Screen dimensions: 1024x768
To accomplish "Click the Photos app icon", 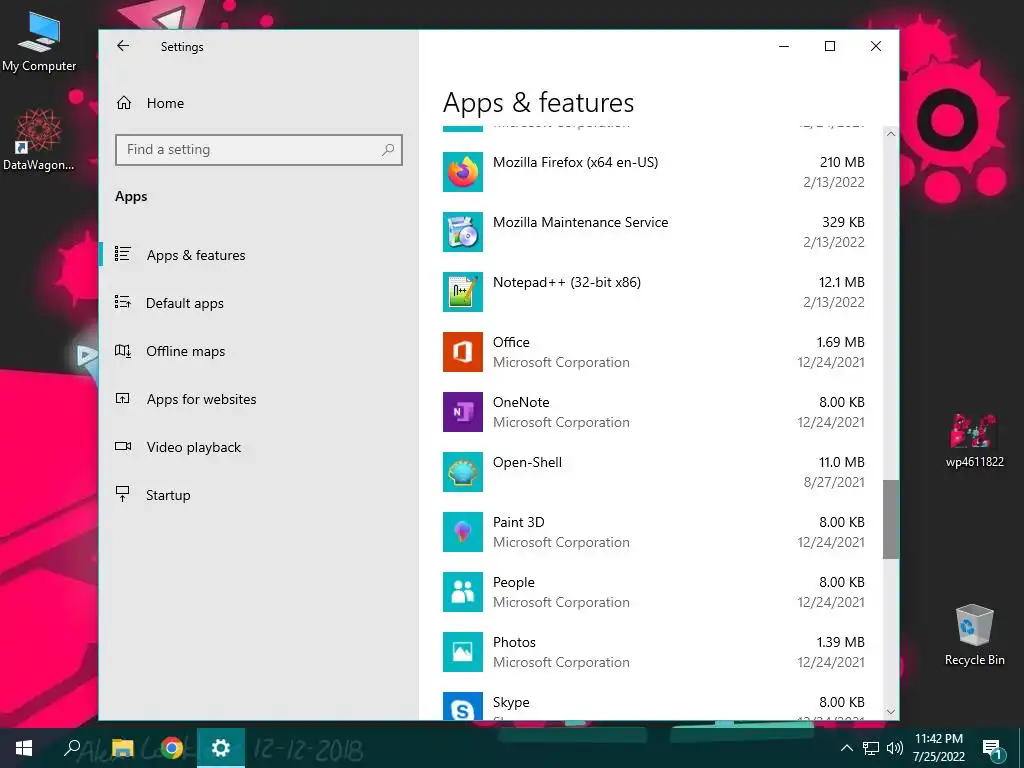I will point(462,652).
